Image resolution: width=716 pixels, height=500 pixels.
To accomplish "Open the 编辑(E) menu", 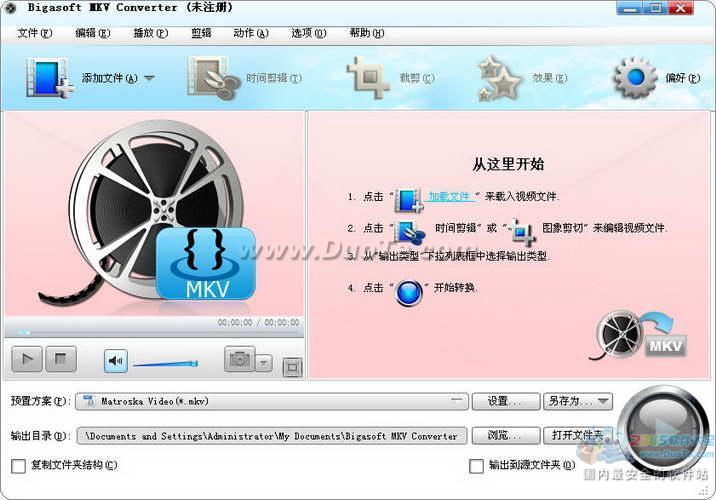I will click(93, 33).
